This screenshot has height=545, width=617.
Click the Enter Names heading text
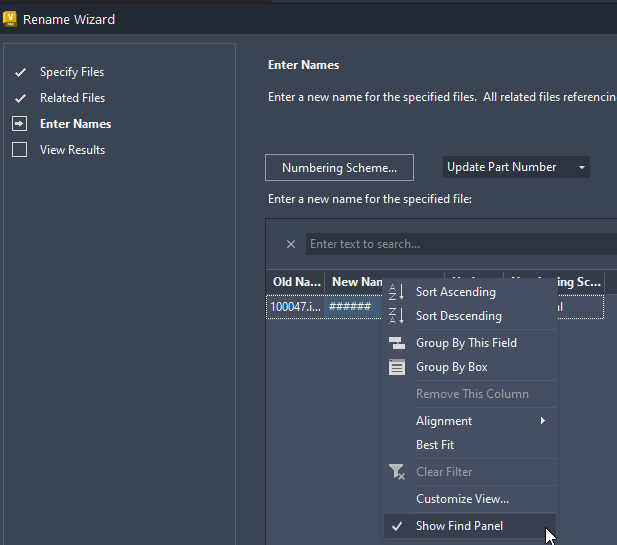click(x=303, y=65)
